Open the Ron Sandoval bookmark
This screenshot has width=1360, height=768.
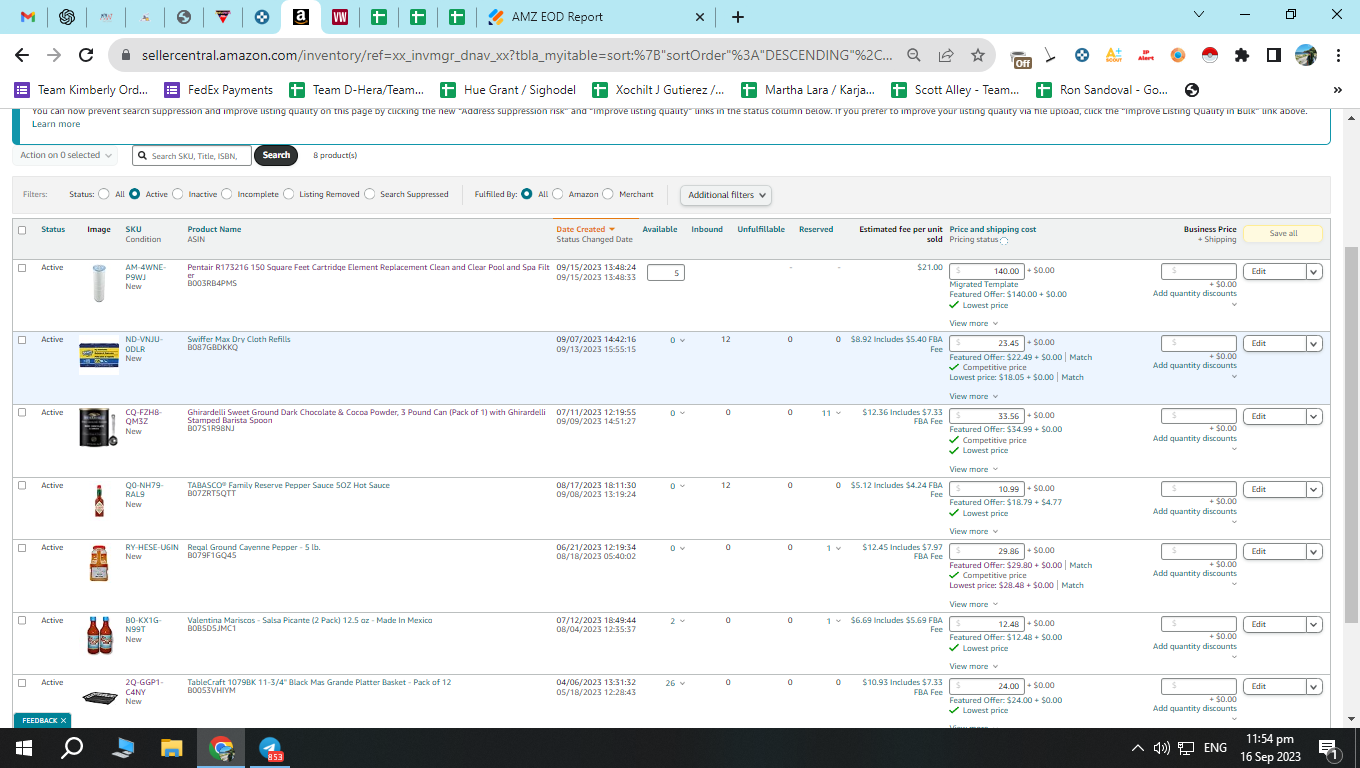1101,90
